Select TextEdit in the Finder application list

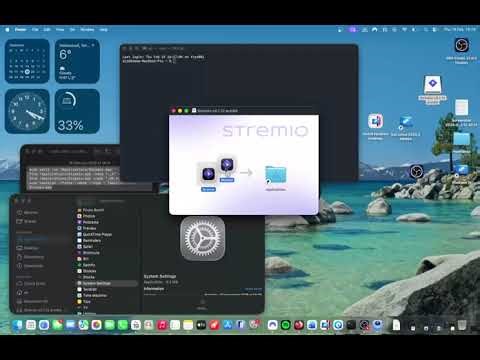[87, 289]
